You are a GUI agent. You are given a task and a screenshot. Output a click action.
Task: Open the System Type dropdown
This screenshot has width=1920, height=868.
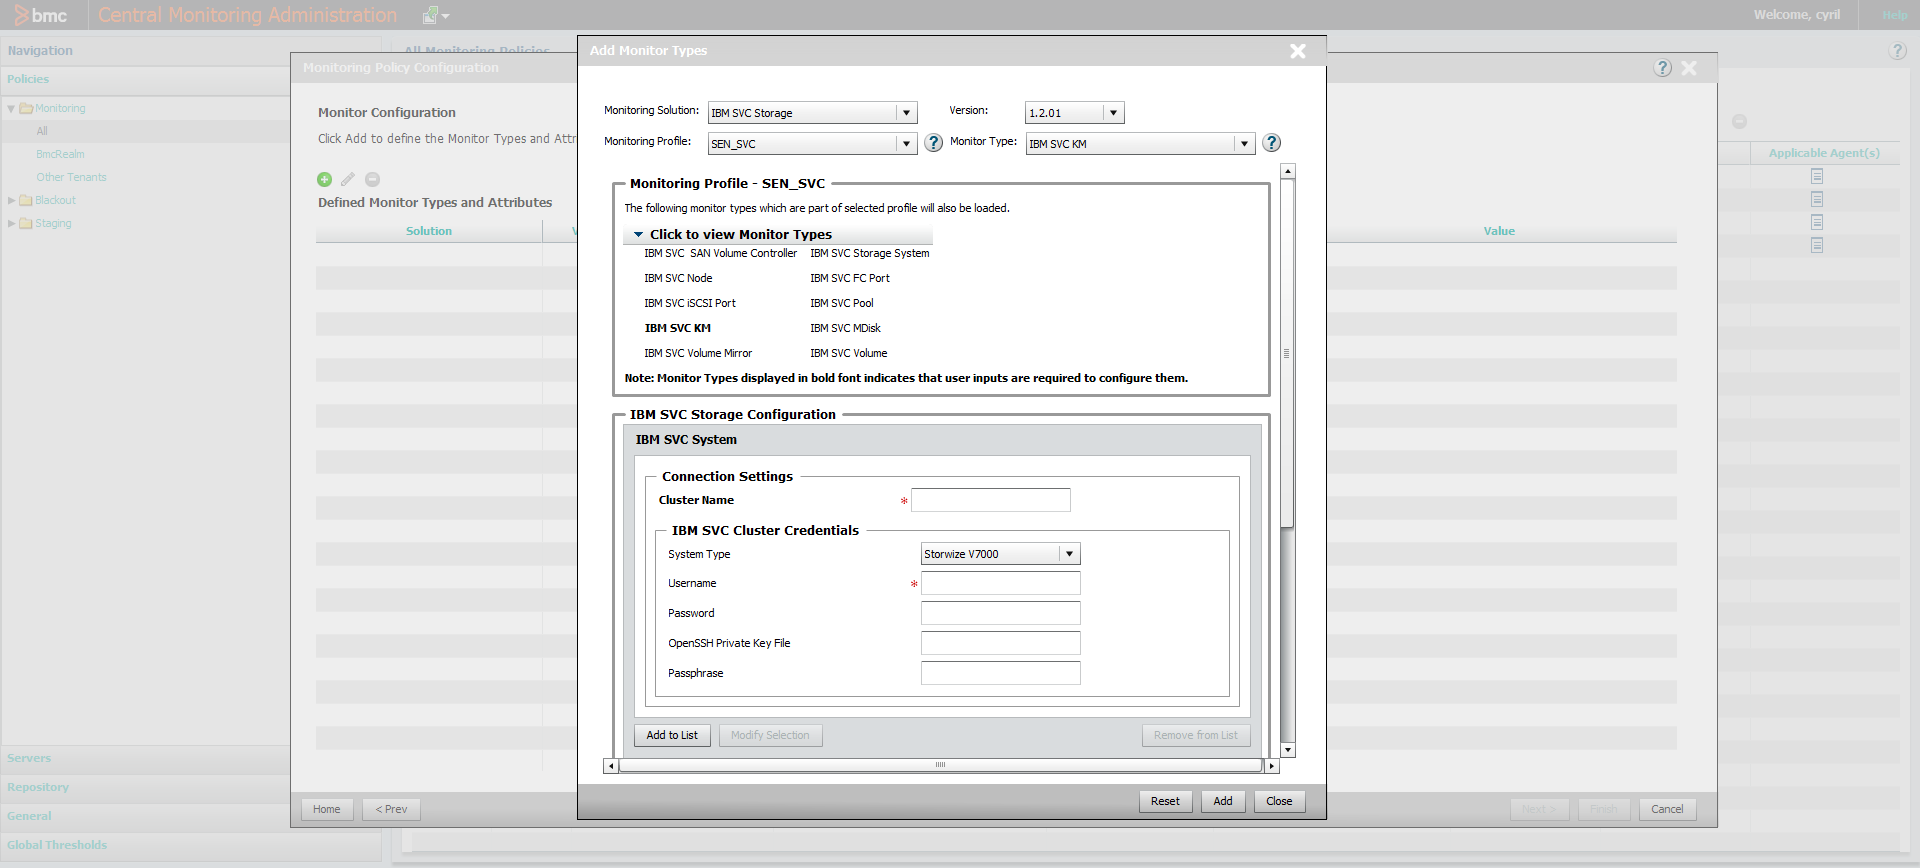pos(1069,554)
